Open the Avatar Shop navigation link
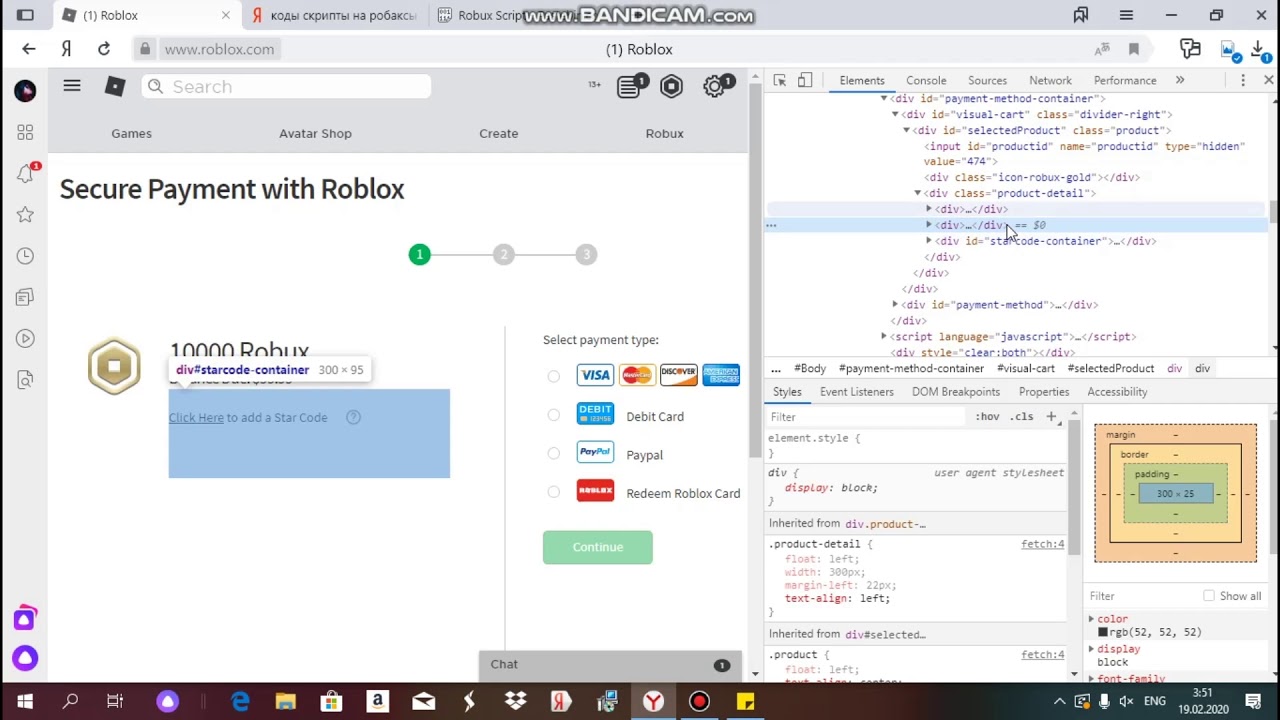The width and height of the screenshot is (1280, 720). pyautogui.click(x=315, y=133)
